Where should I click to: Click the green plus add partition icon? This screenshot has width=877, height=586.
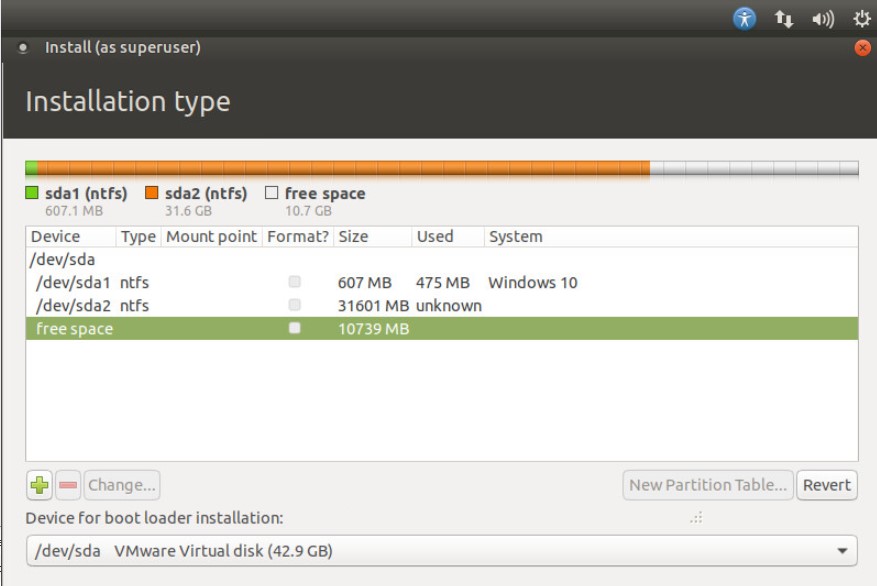tap(39, 485)
